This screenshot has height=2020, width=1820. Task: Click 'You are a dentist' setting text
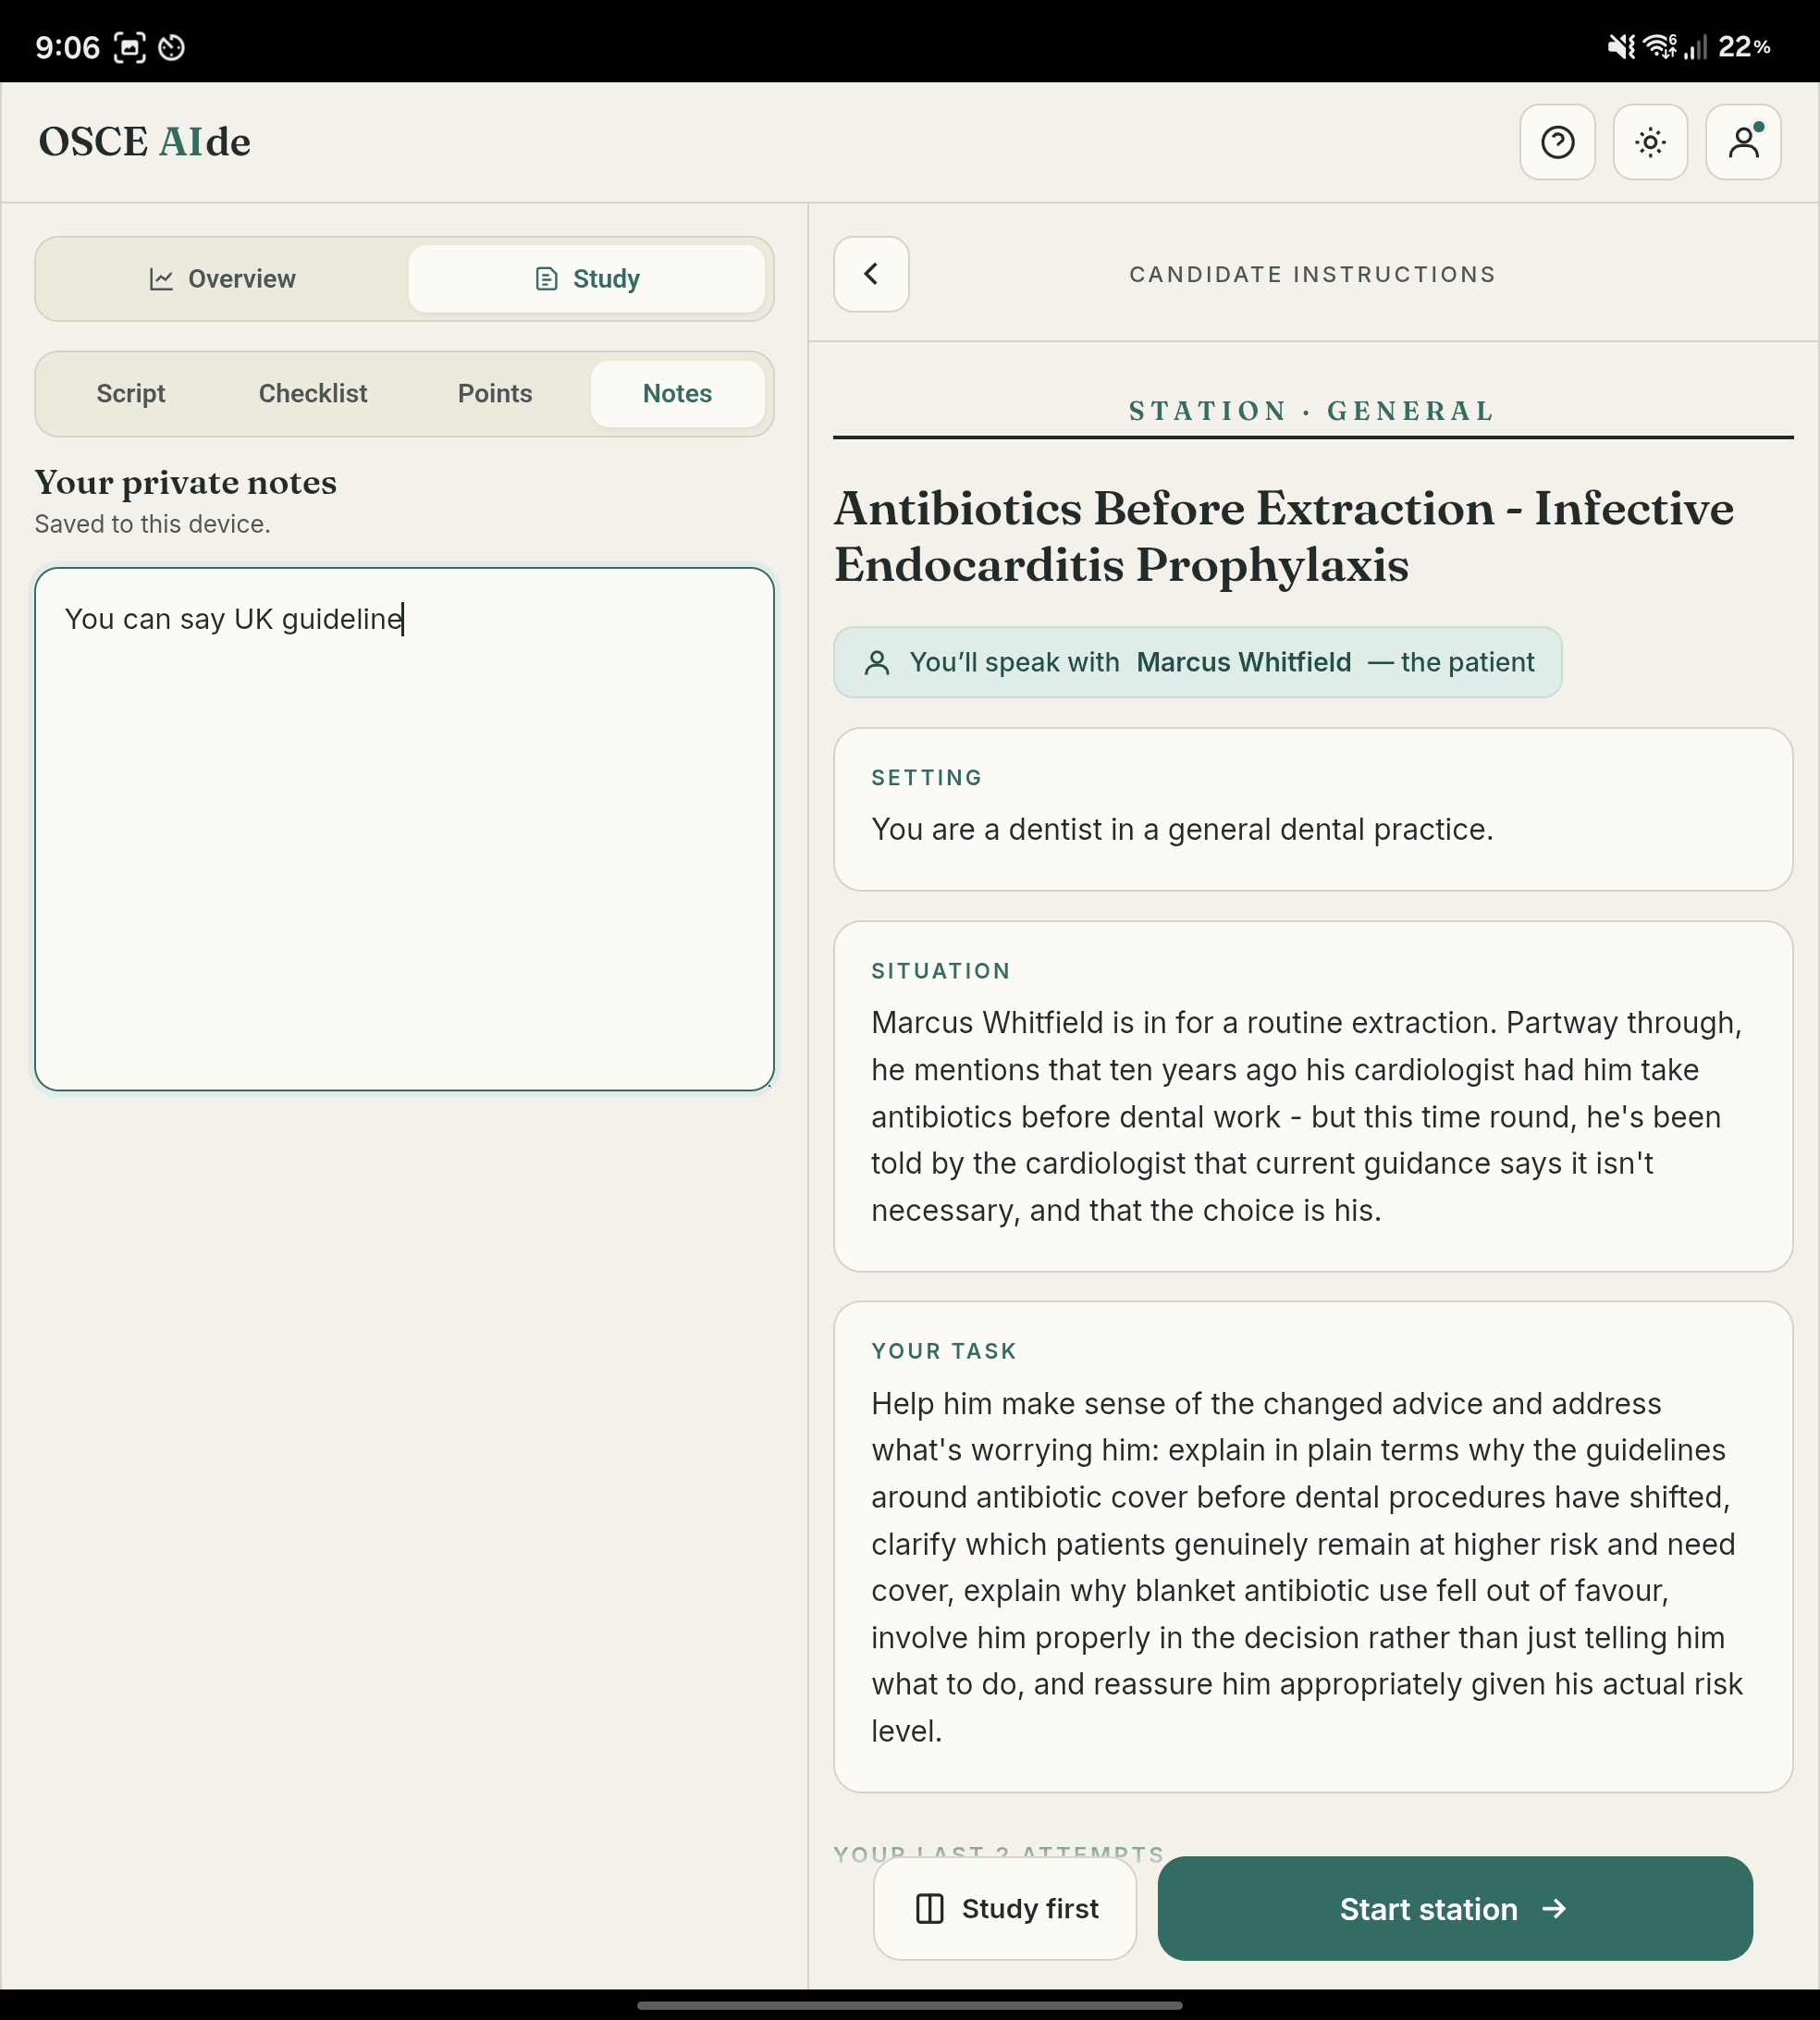(x=1182, y=829)
